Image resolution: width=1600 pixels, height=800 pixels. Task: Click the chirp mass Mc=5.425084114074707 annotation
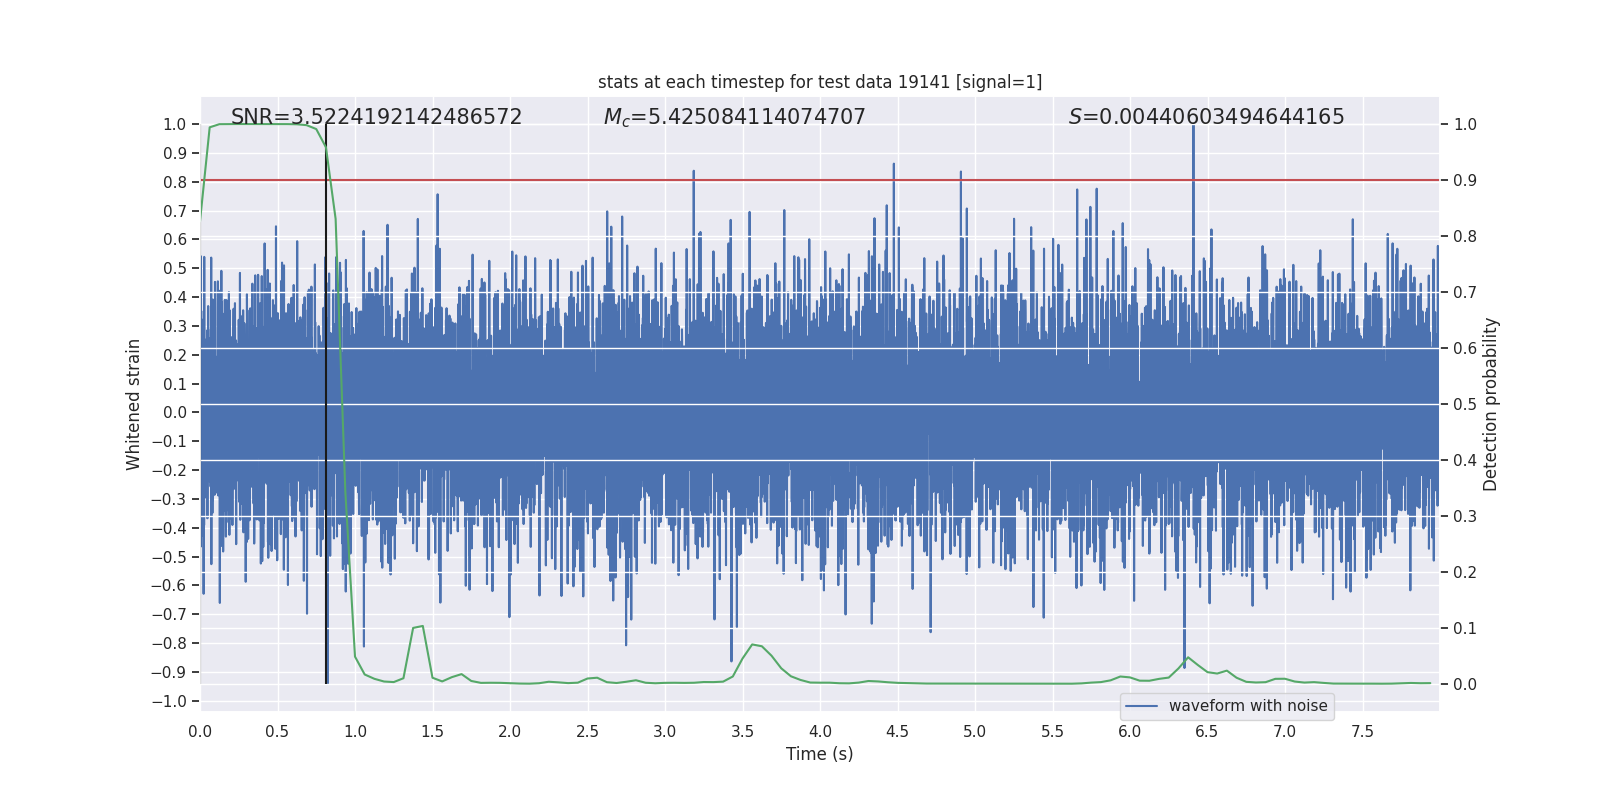coord(734,117)
